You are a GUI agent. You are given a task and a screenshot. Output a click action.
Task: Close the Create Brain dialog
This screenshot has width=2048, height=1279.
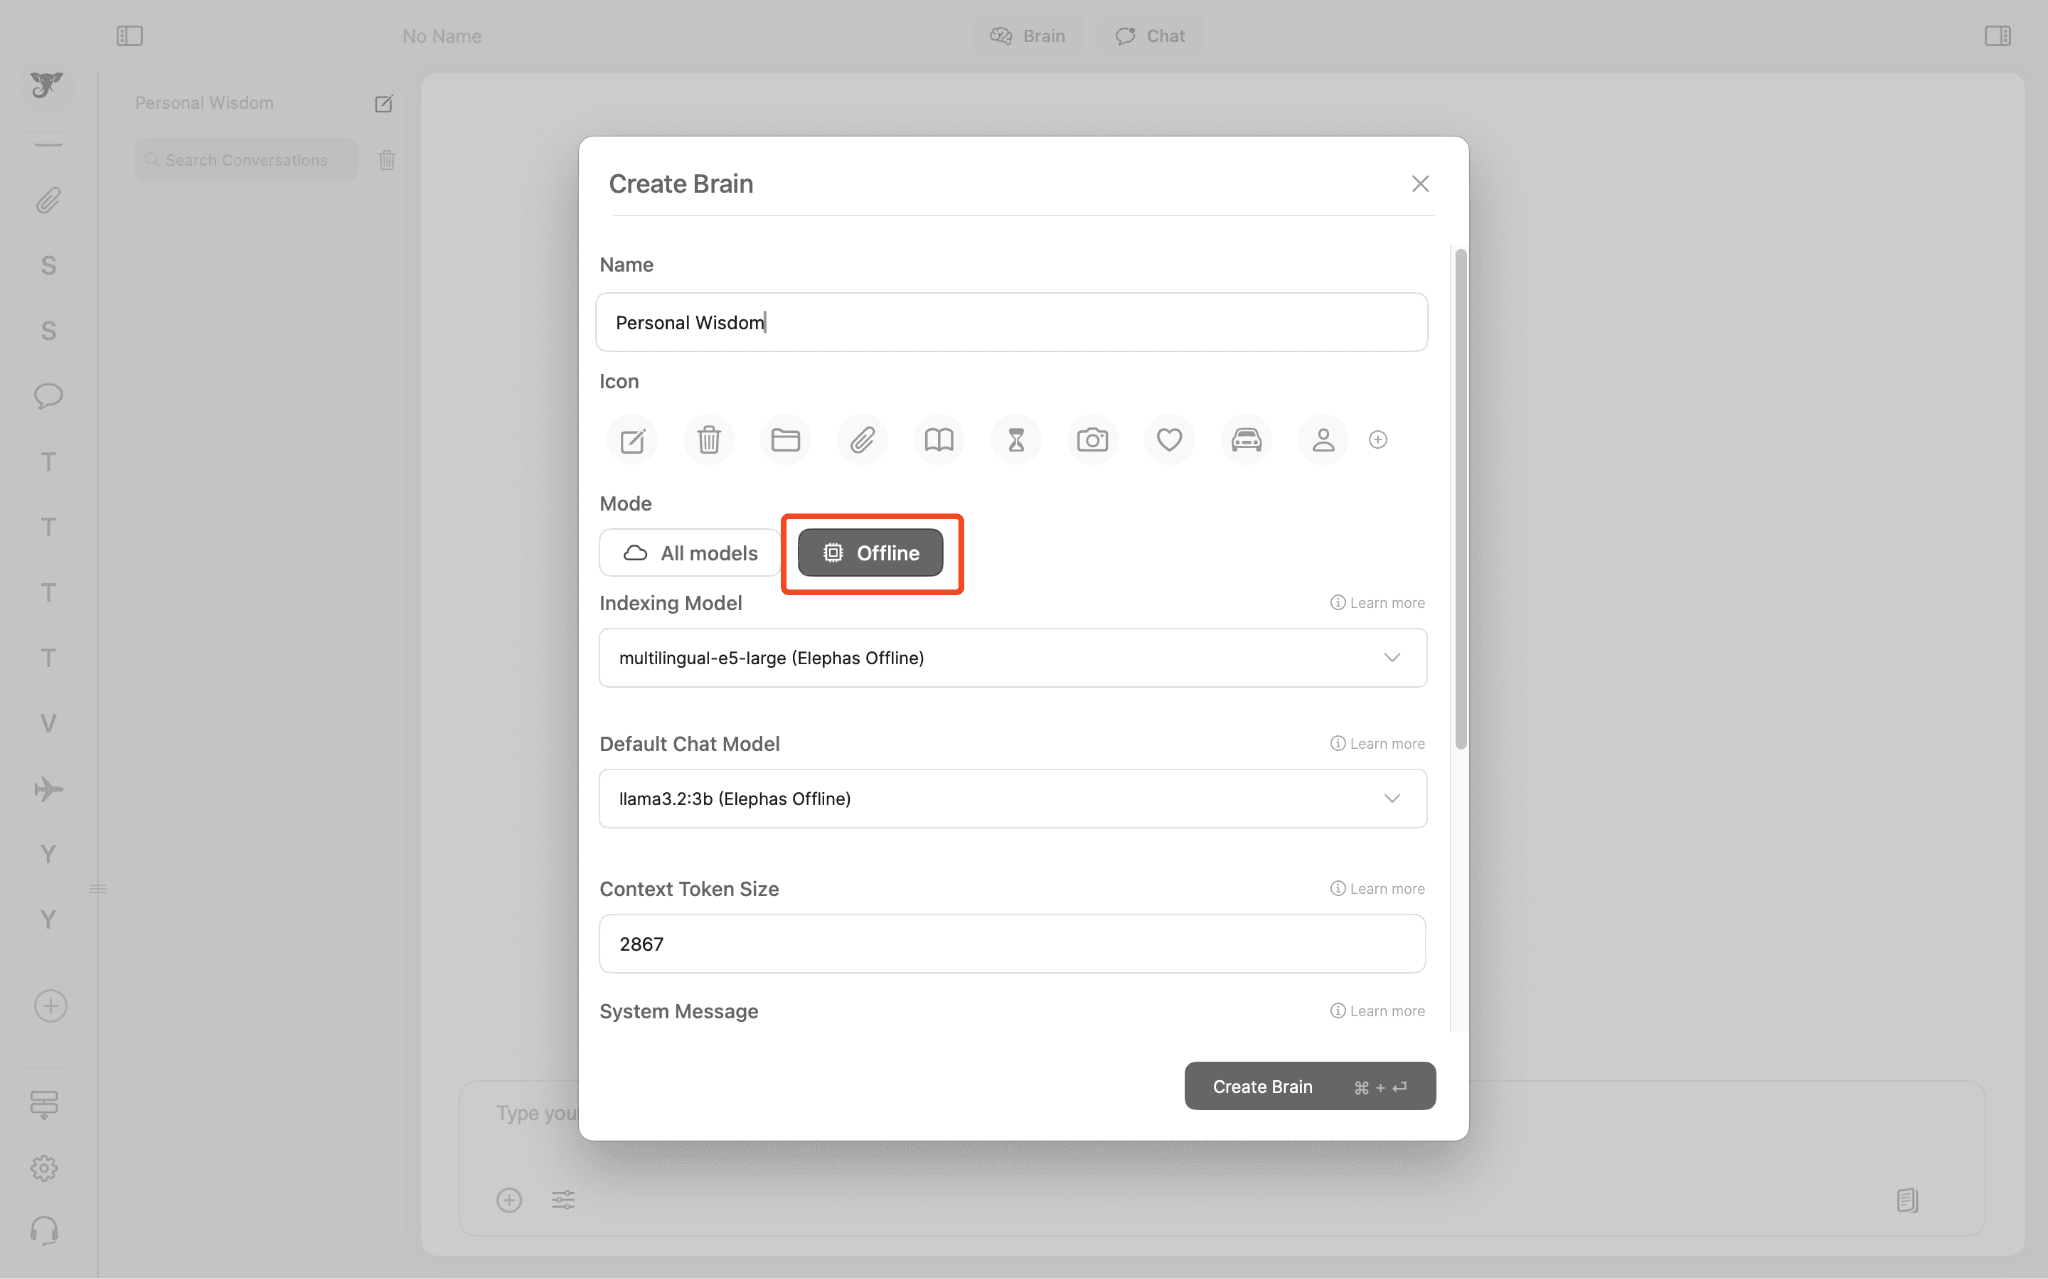(1420, 184)
